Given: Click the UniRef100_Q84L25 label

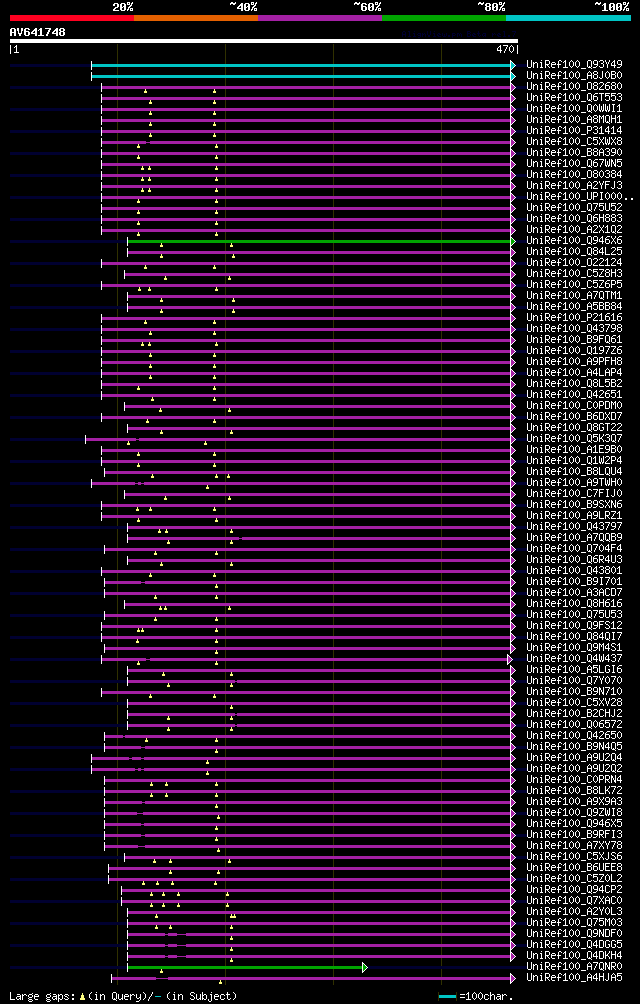Looking at the screenshot, I should pos(574,252).
